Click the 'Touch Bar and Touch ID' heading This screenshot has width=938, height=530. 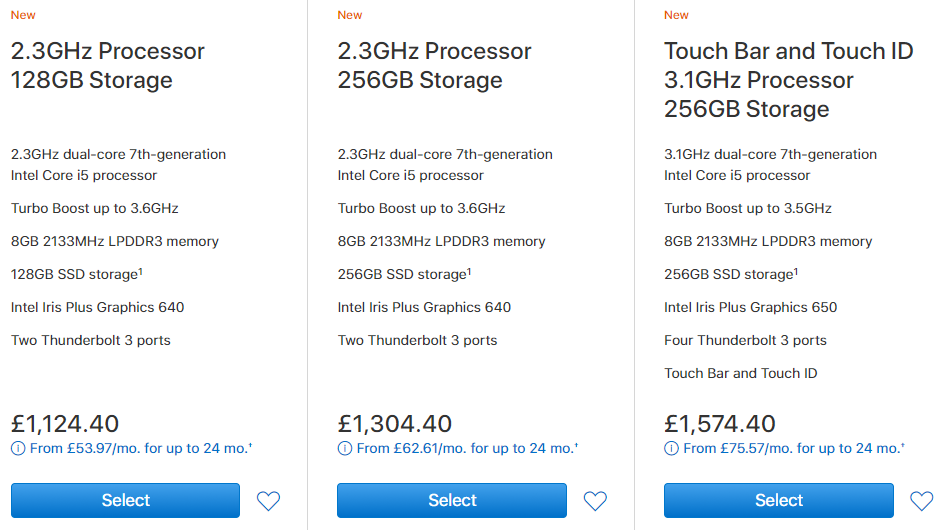pos(788,52)
